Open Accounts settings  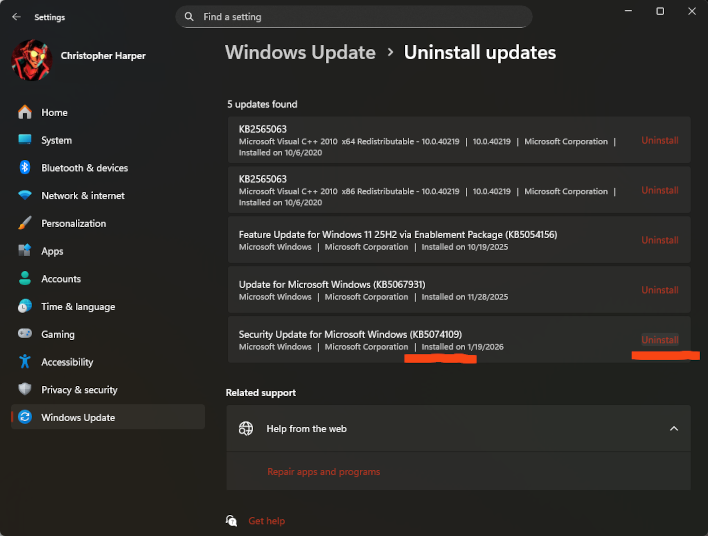tap(108, 279)
